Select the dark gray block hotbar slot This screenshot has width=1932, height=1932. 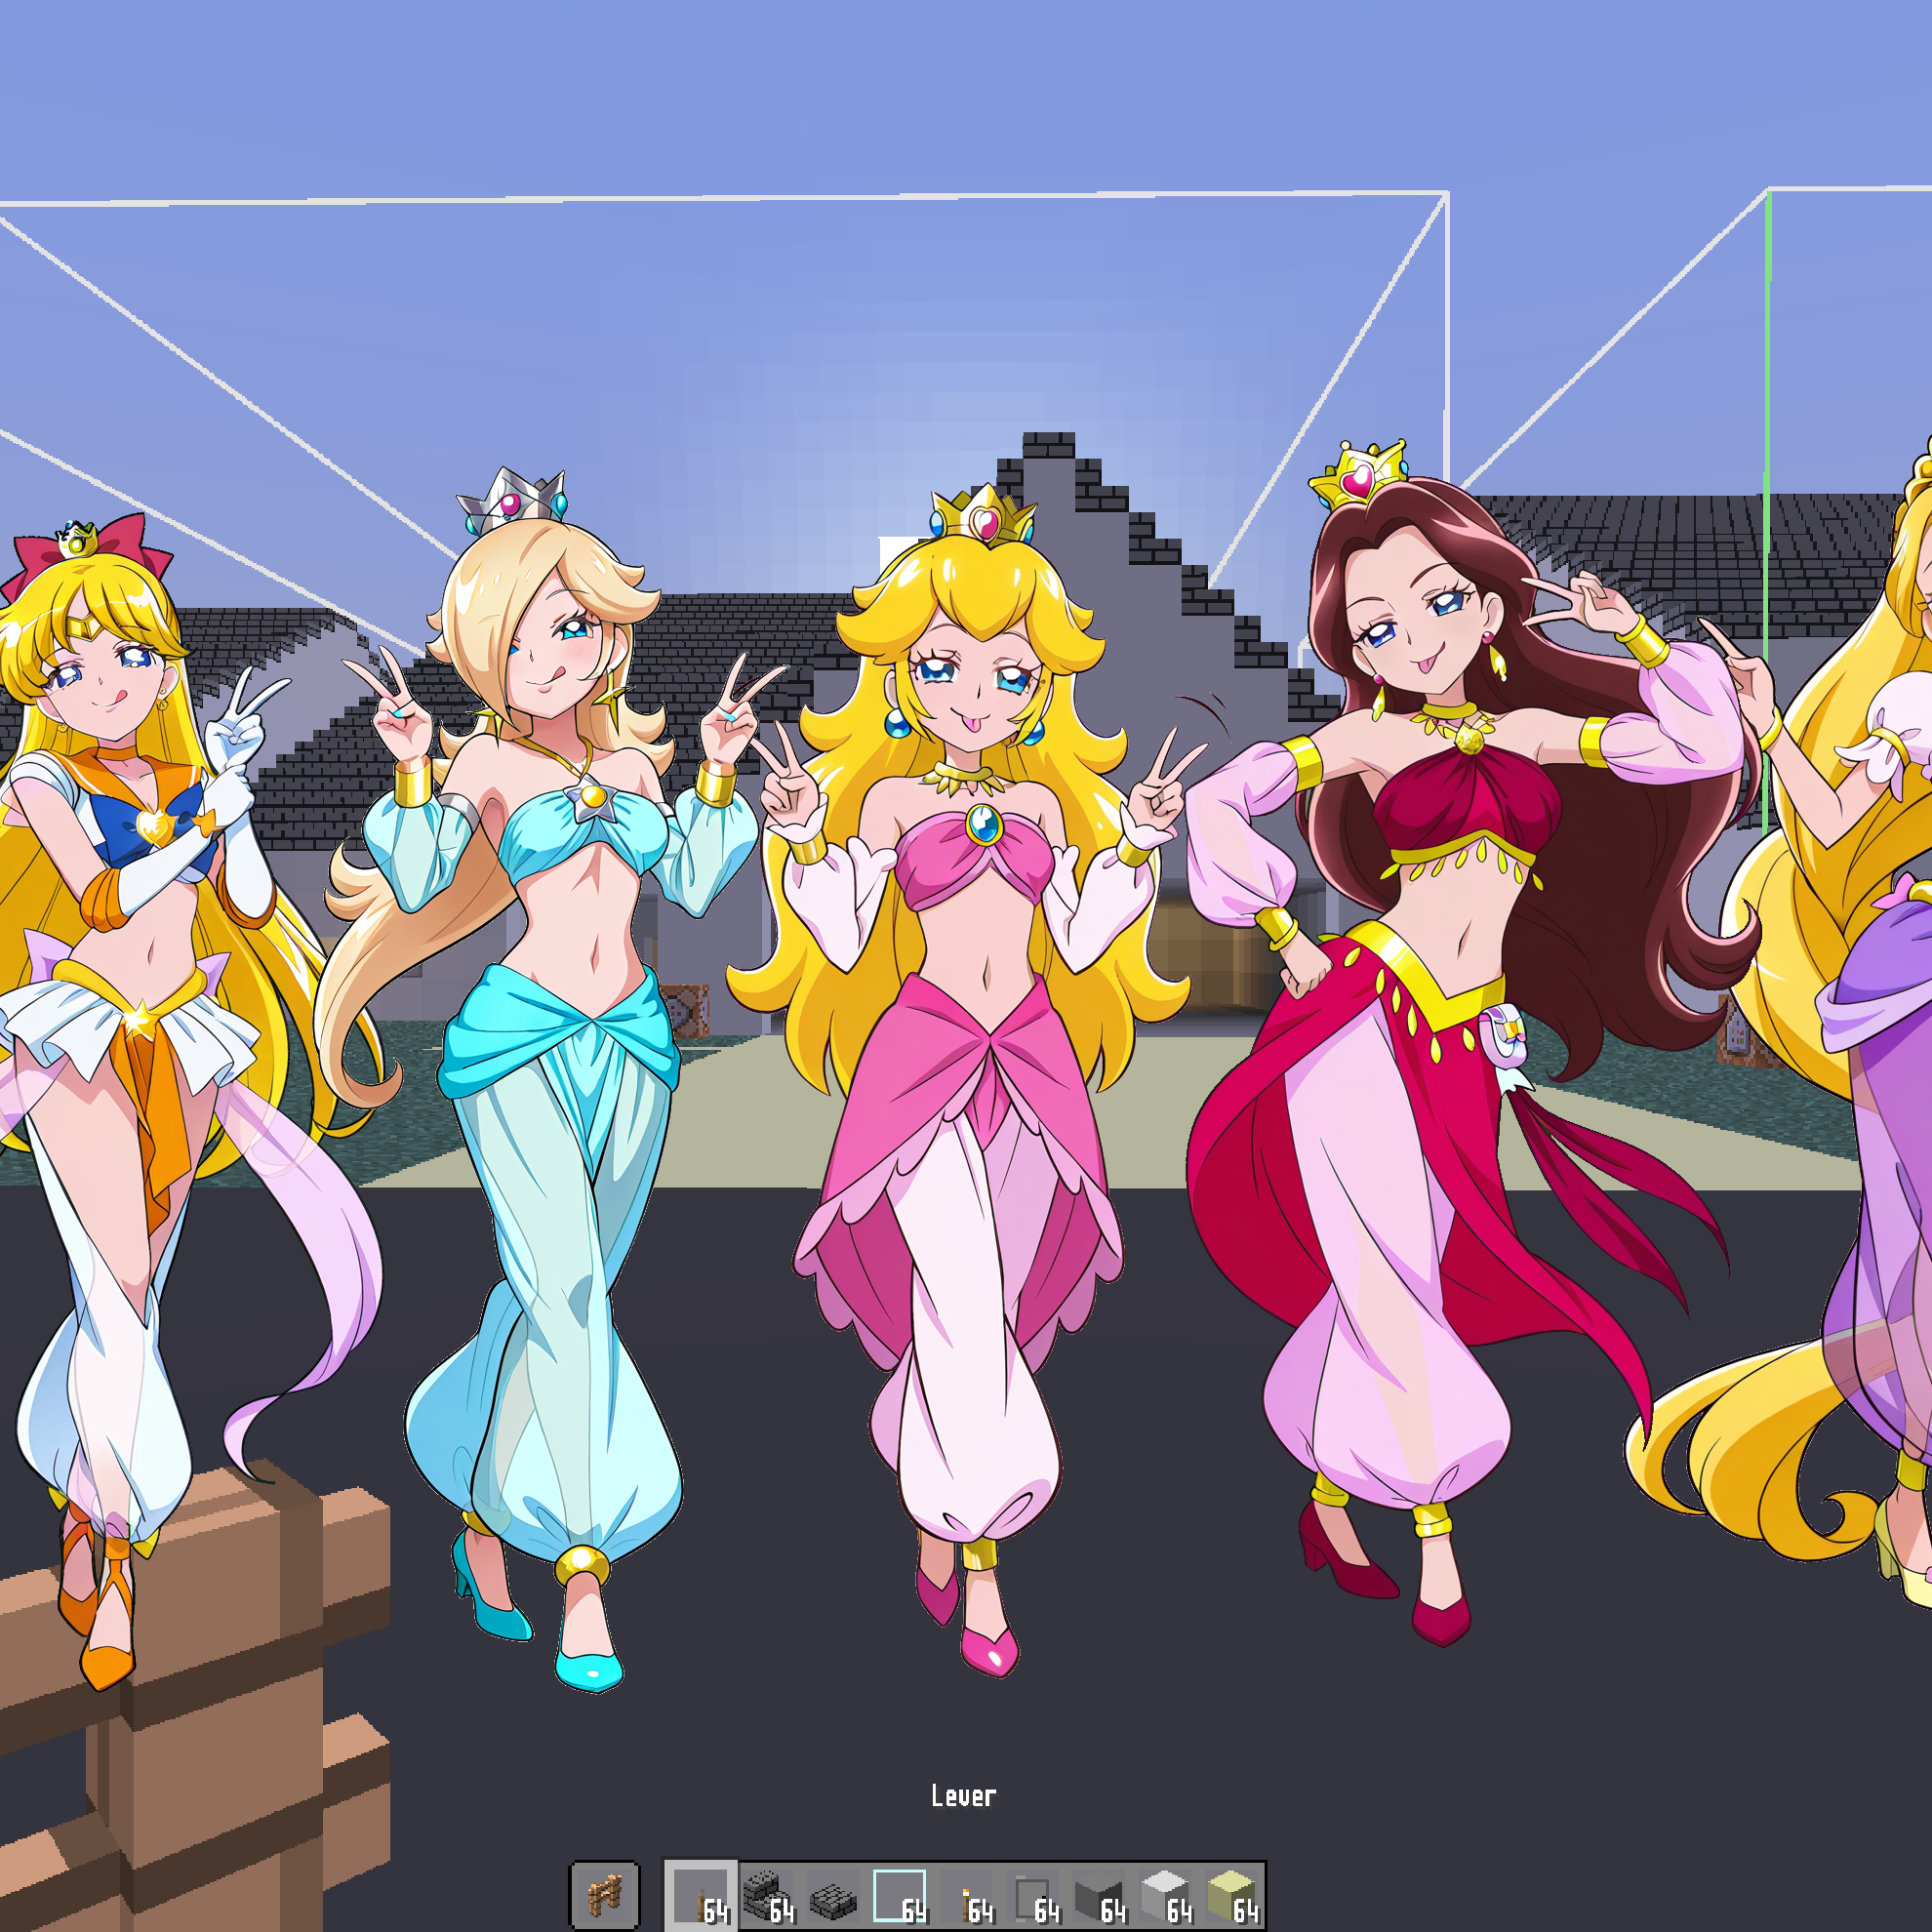pyautogui.click(x=1098, y=1896)
